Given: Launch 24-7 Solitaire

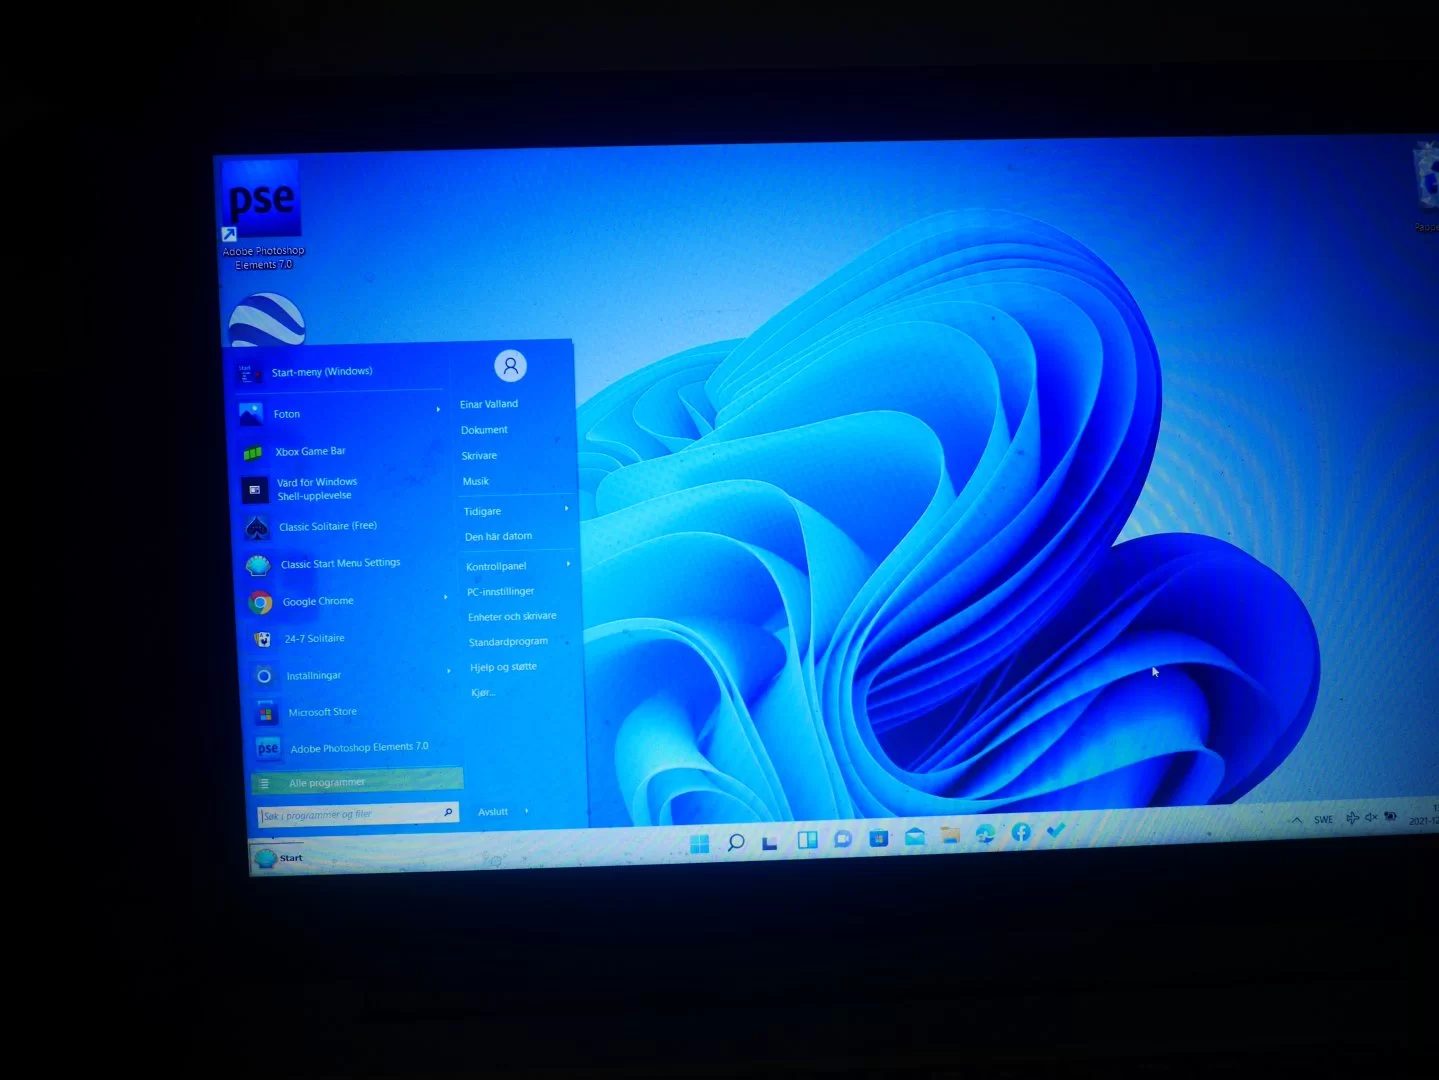Looking at the screenshot, I should tap(314, 639).
